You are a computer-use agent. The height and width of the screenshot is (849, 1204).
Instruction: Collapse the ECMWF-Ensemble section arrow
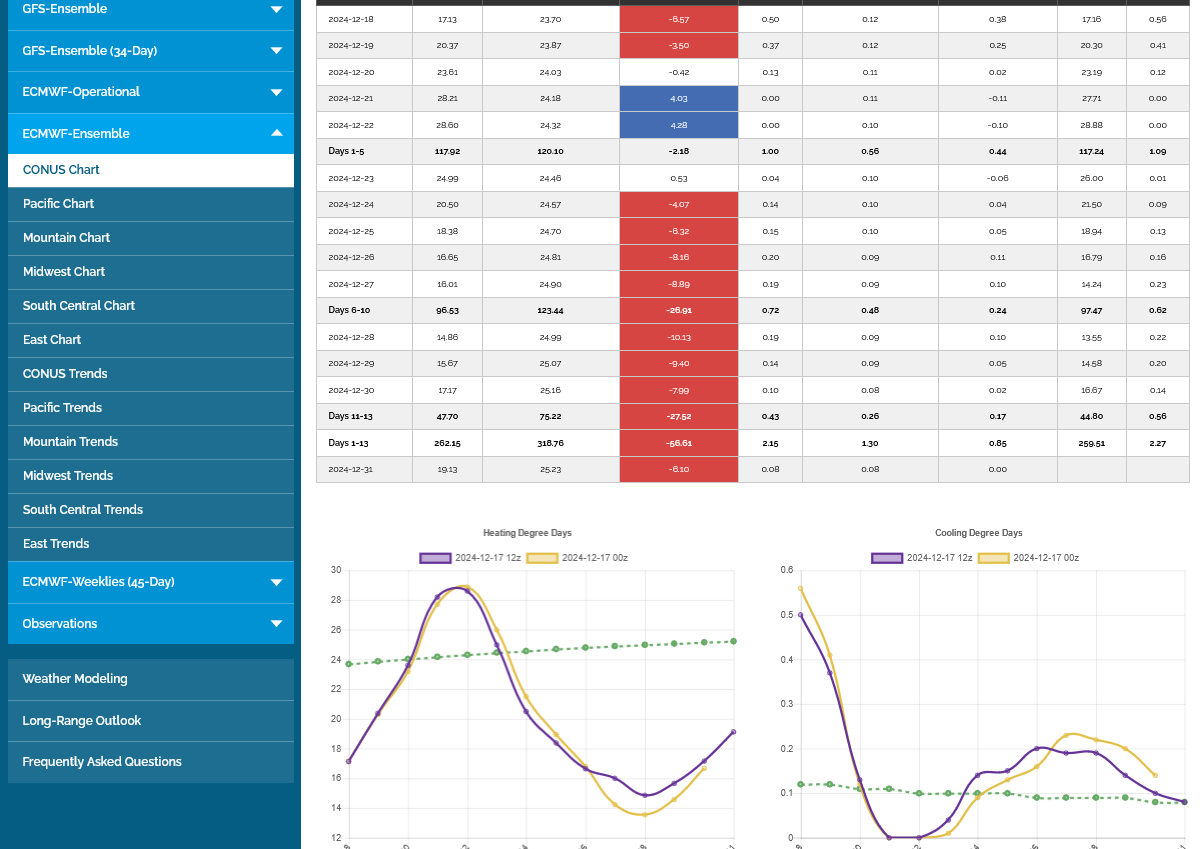(x=276, y=134)
